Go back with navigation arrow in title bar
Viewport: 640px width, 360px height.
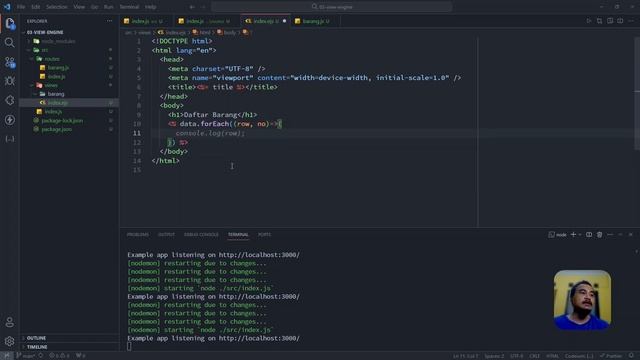(x=192, y=7)
